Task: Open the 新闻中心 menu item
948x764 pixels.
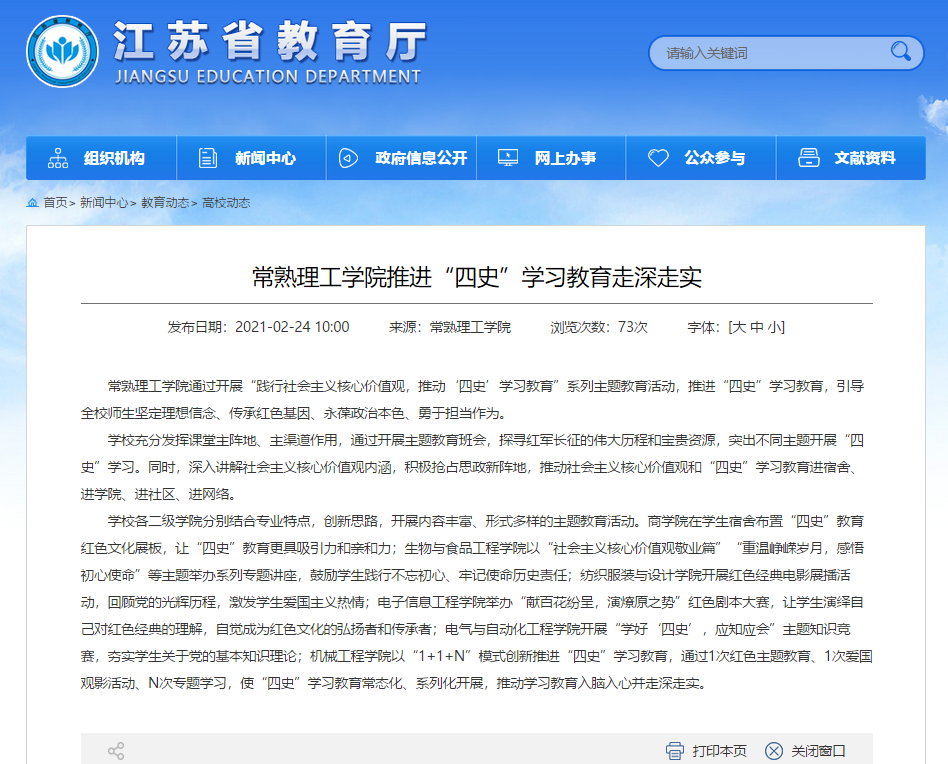Action: coord(251,158)
